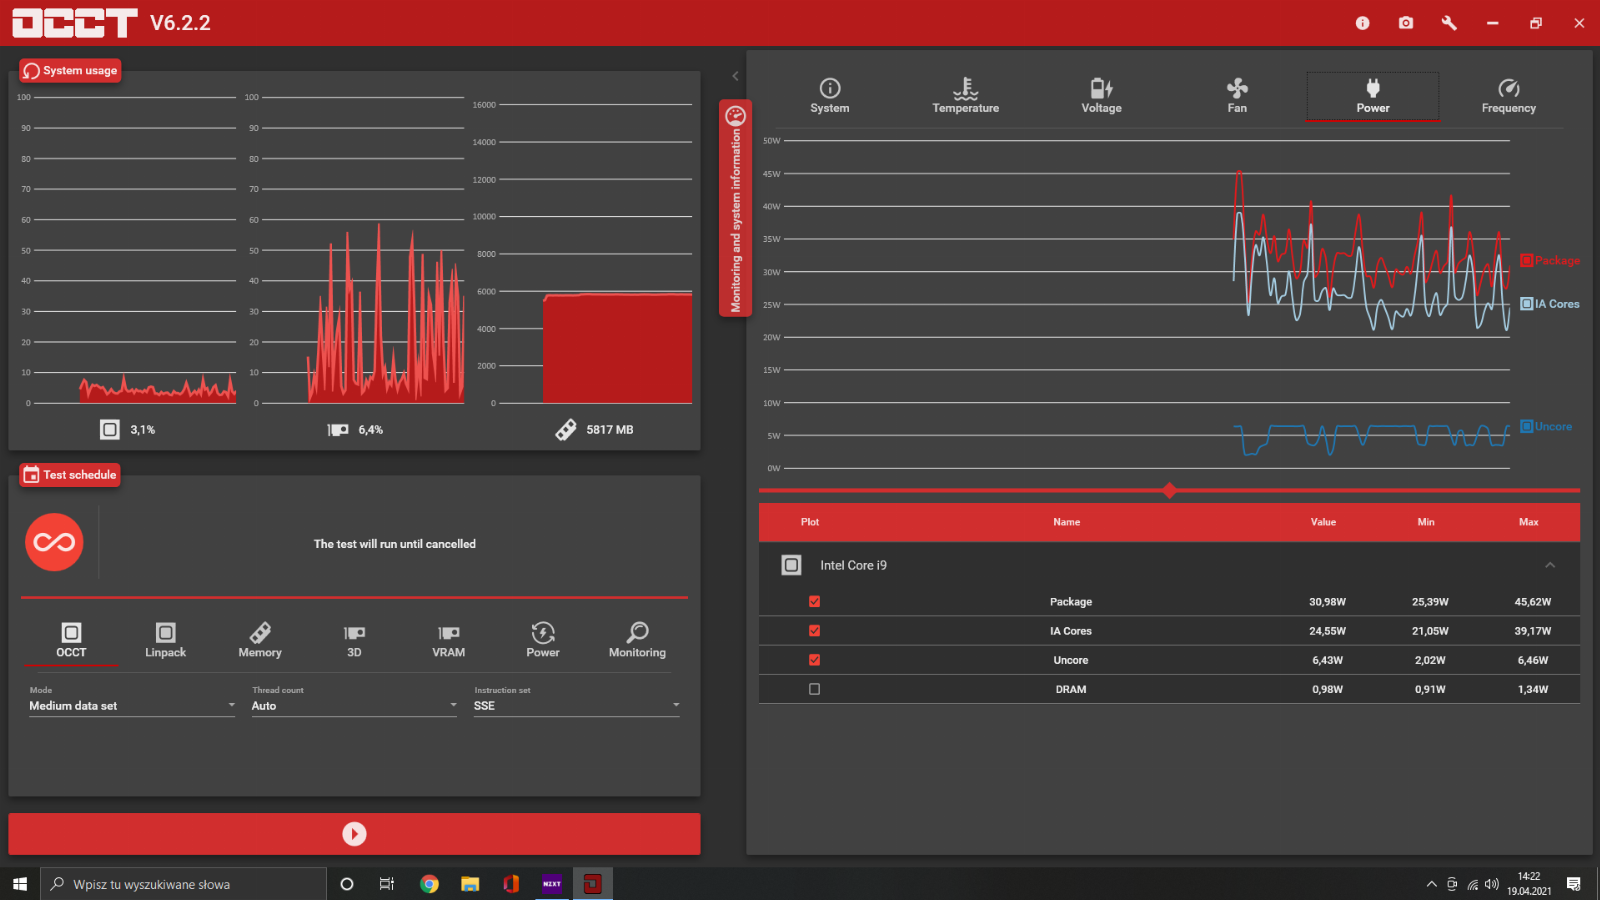This screenshot has width=1600, height=900.
Task: Click the CPU usage icon 3,1%
Action: pos(110,429)
